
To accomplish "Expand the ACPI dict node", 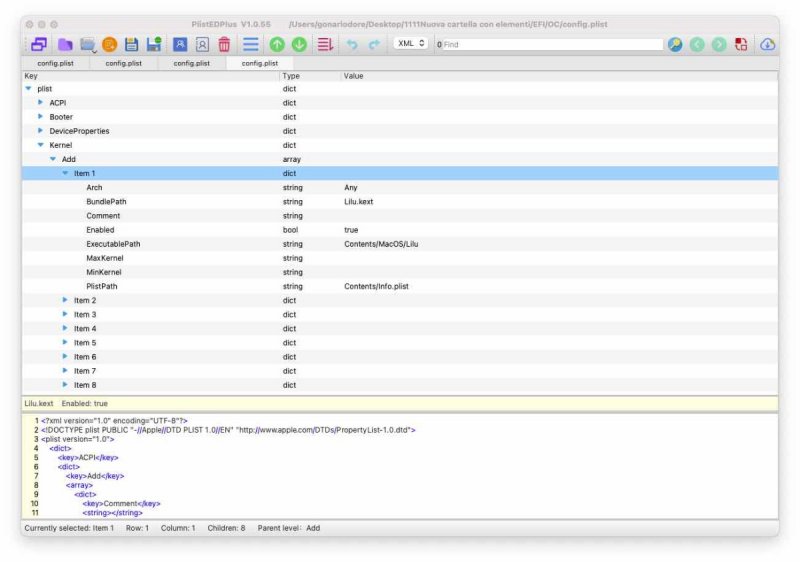I will 41,103.
